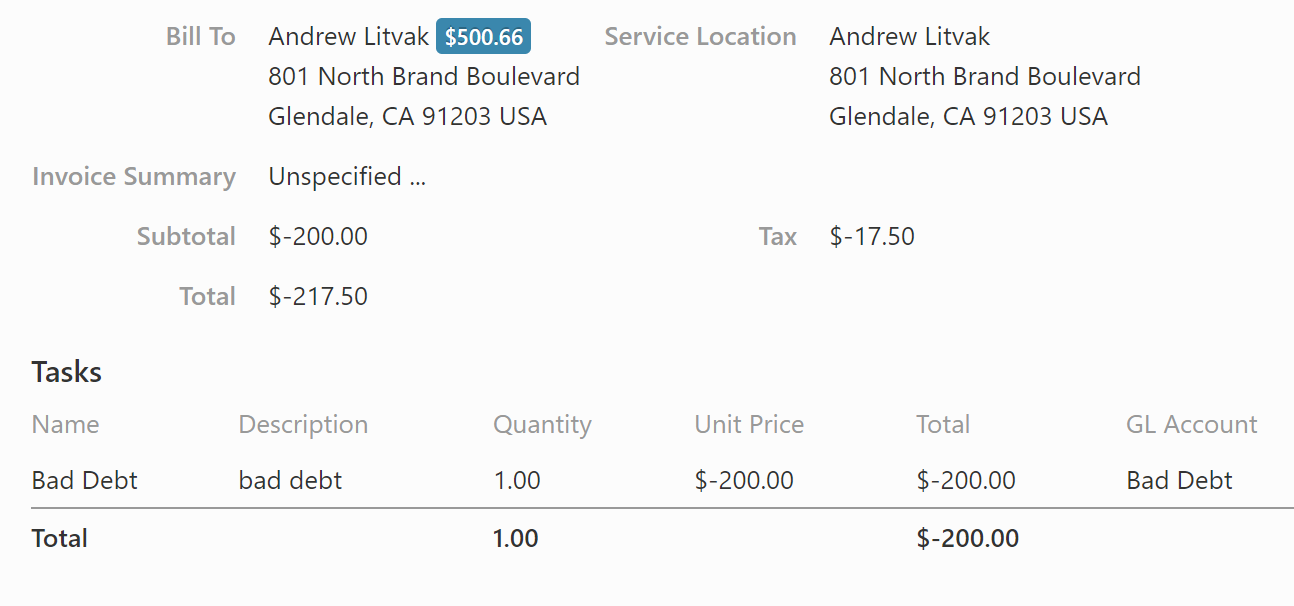Click the $500.66 balance badge
The image size is (1294, 606).
tap(483, 37)
